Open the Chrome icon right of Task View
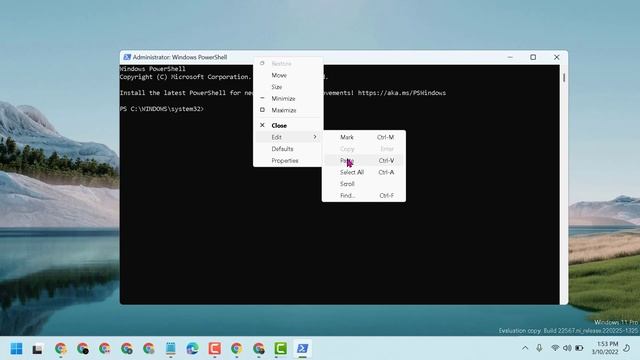Screen dimensions: 640x360 (61, 349)
